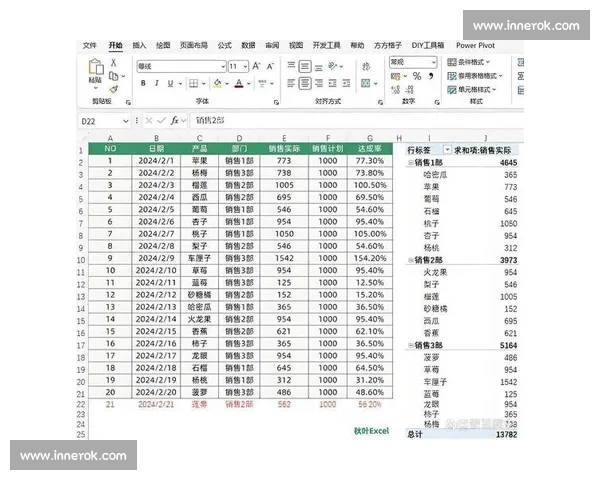Toggle Underline formatting

tap(170, 83)
